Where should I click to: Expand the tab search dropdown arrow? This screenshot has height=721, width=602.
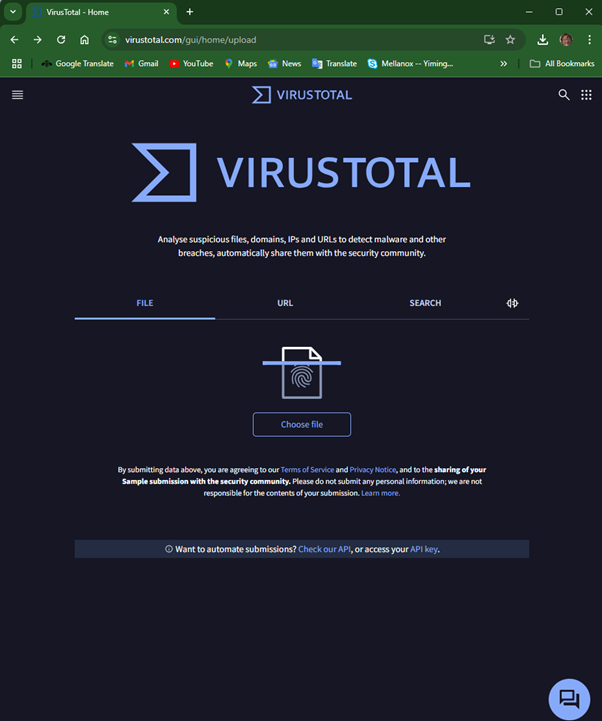[x=13, y=12]
